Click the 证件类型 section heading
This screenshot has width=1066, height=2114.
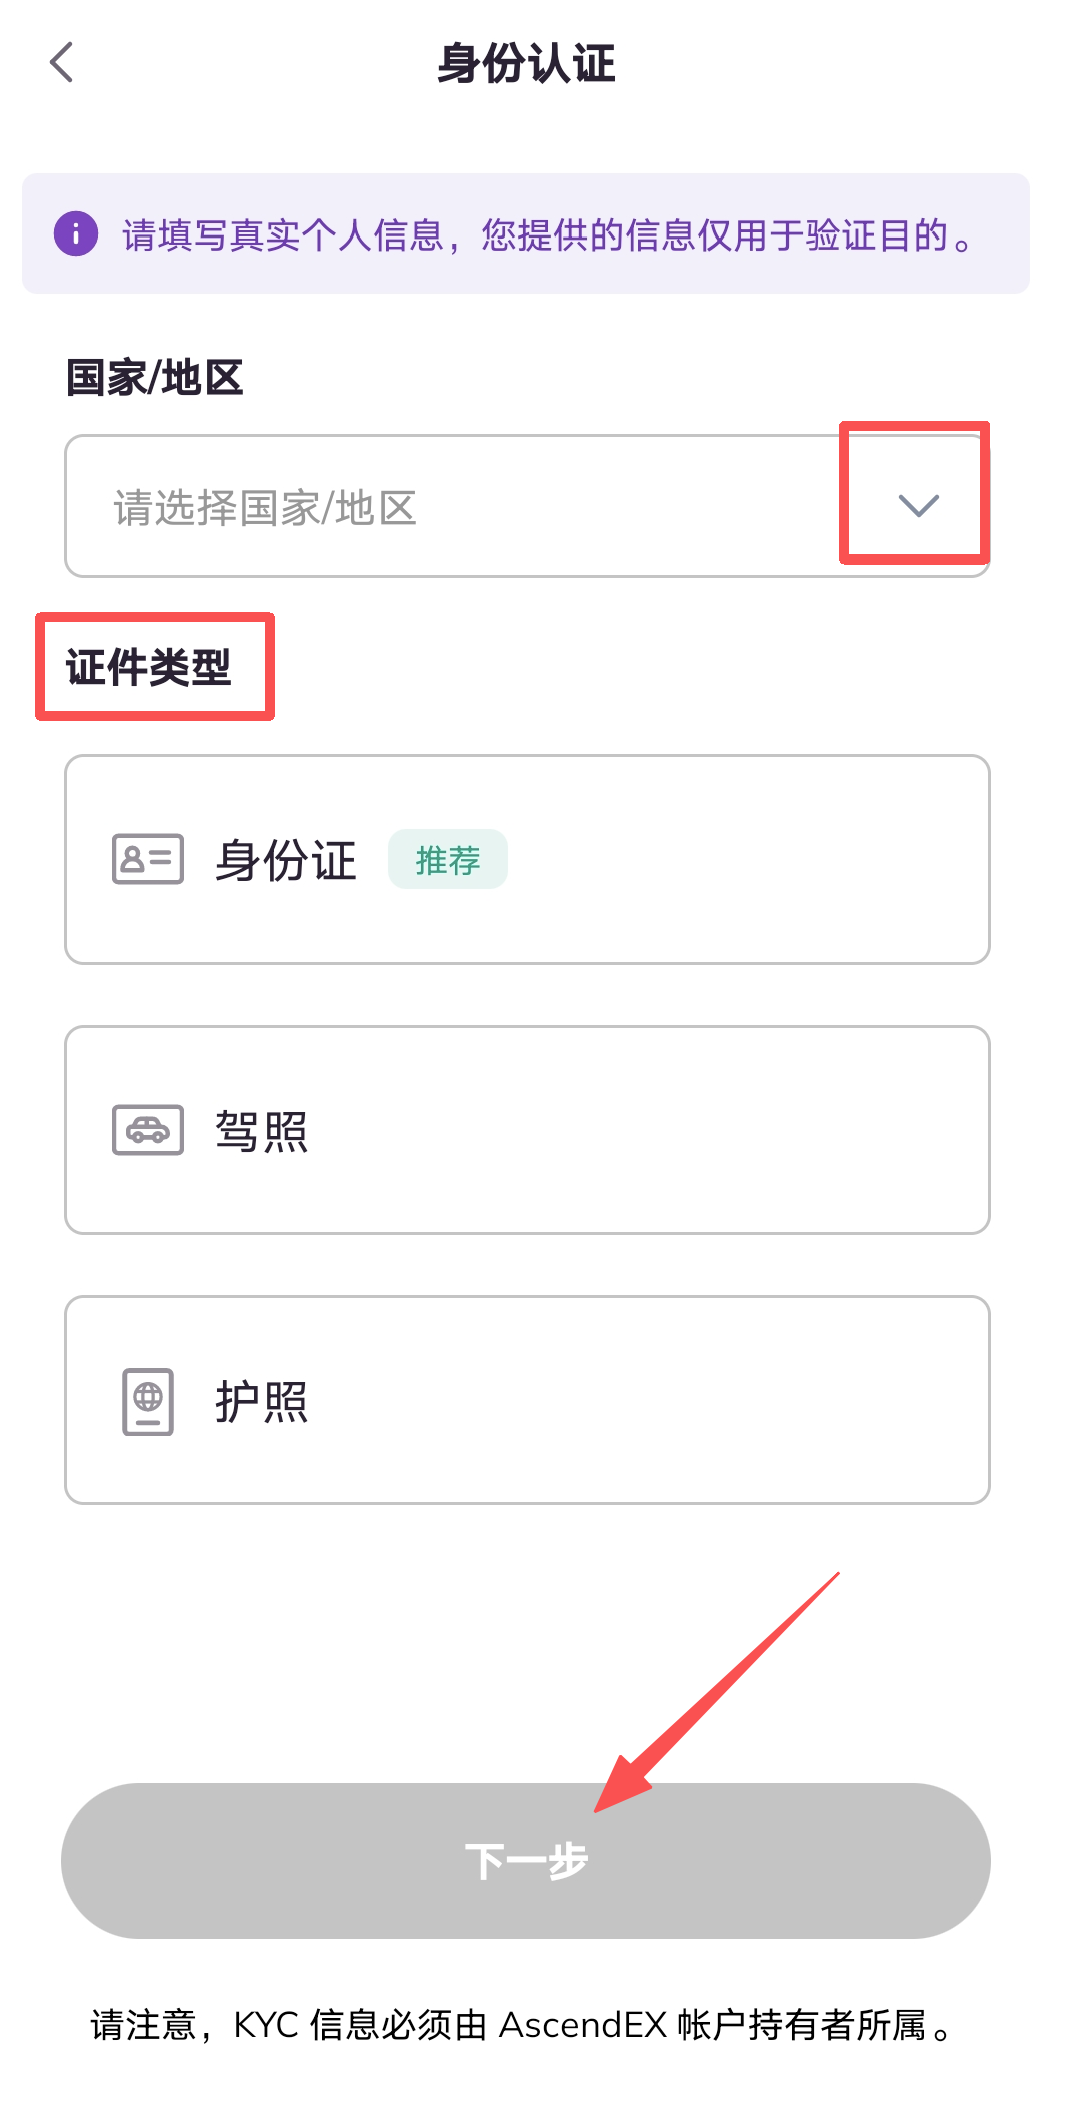(x=149, y=667)
